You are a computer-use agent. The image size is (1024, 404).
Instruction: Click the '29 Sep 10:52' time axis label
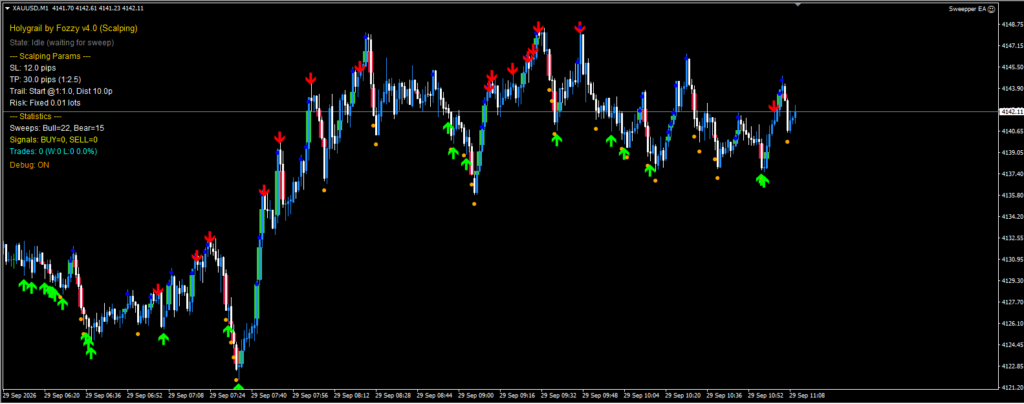coord(767,396)
